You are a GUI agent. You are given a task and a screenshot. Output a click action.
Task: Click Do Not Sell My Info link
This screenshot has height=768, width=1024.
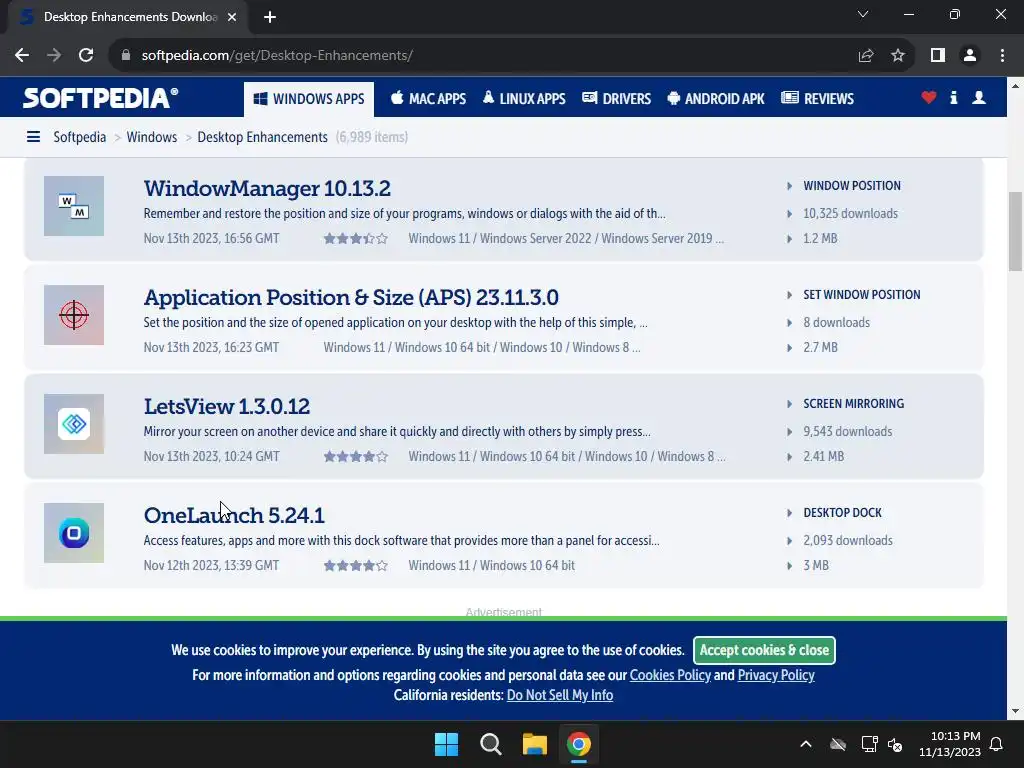pyautogui.click(x=560, y=695)
